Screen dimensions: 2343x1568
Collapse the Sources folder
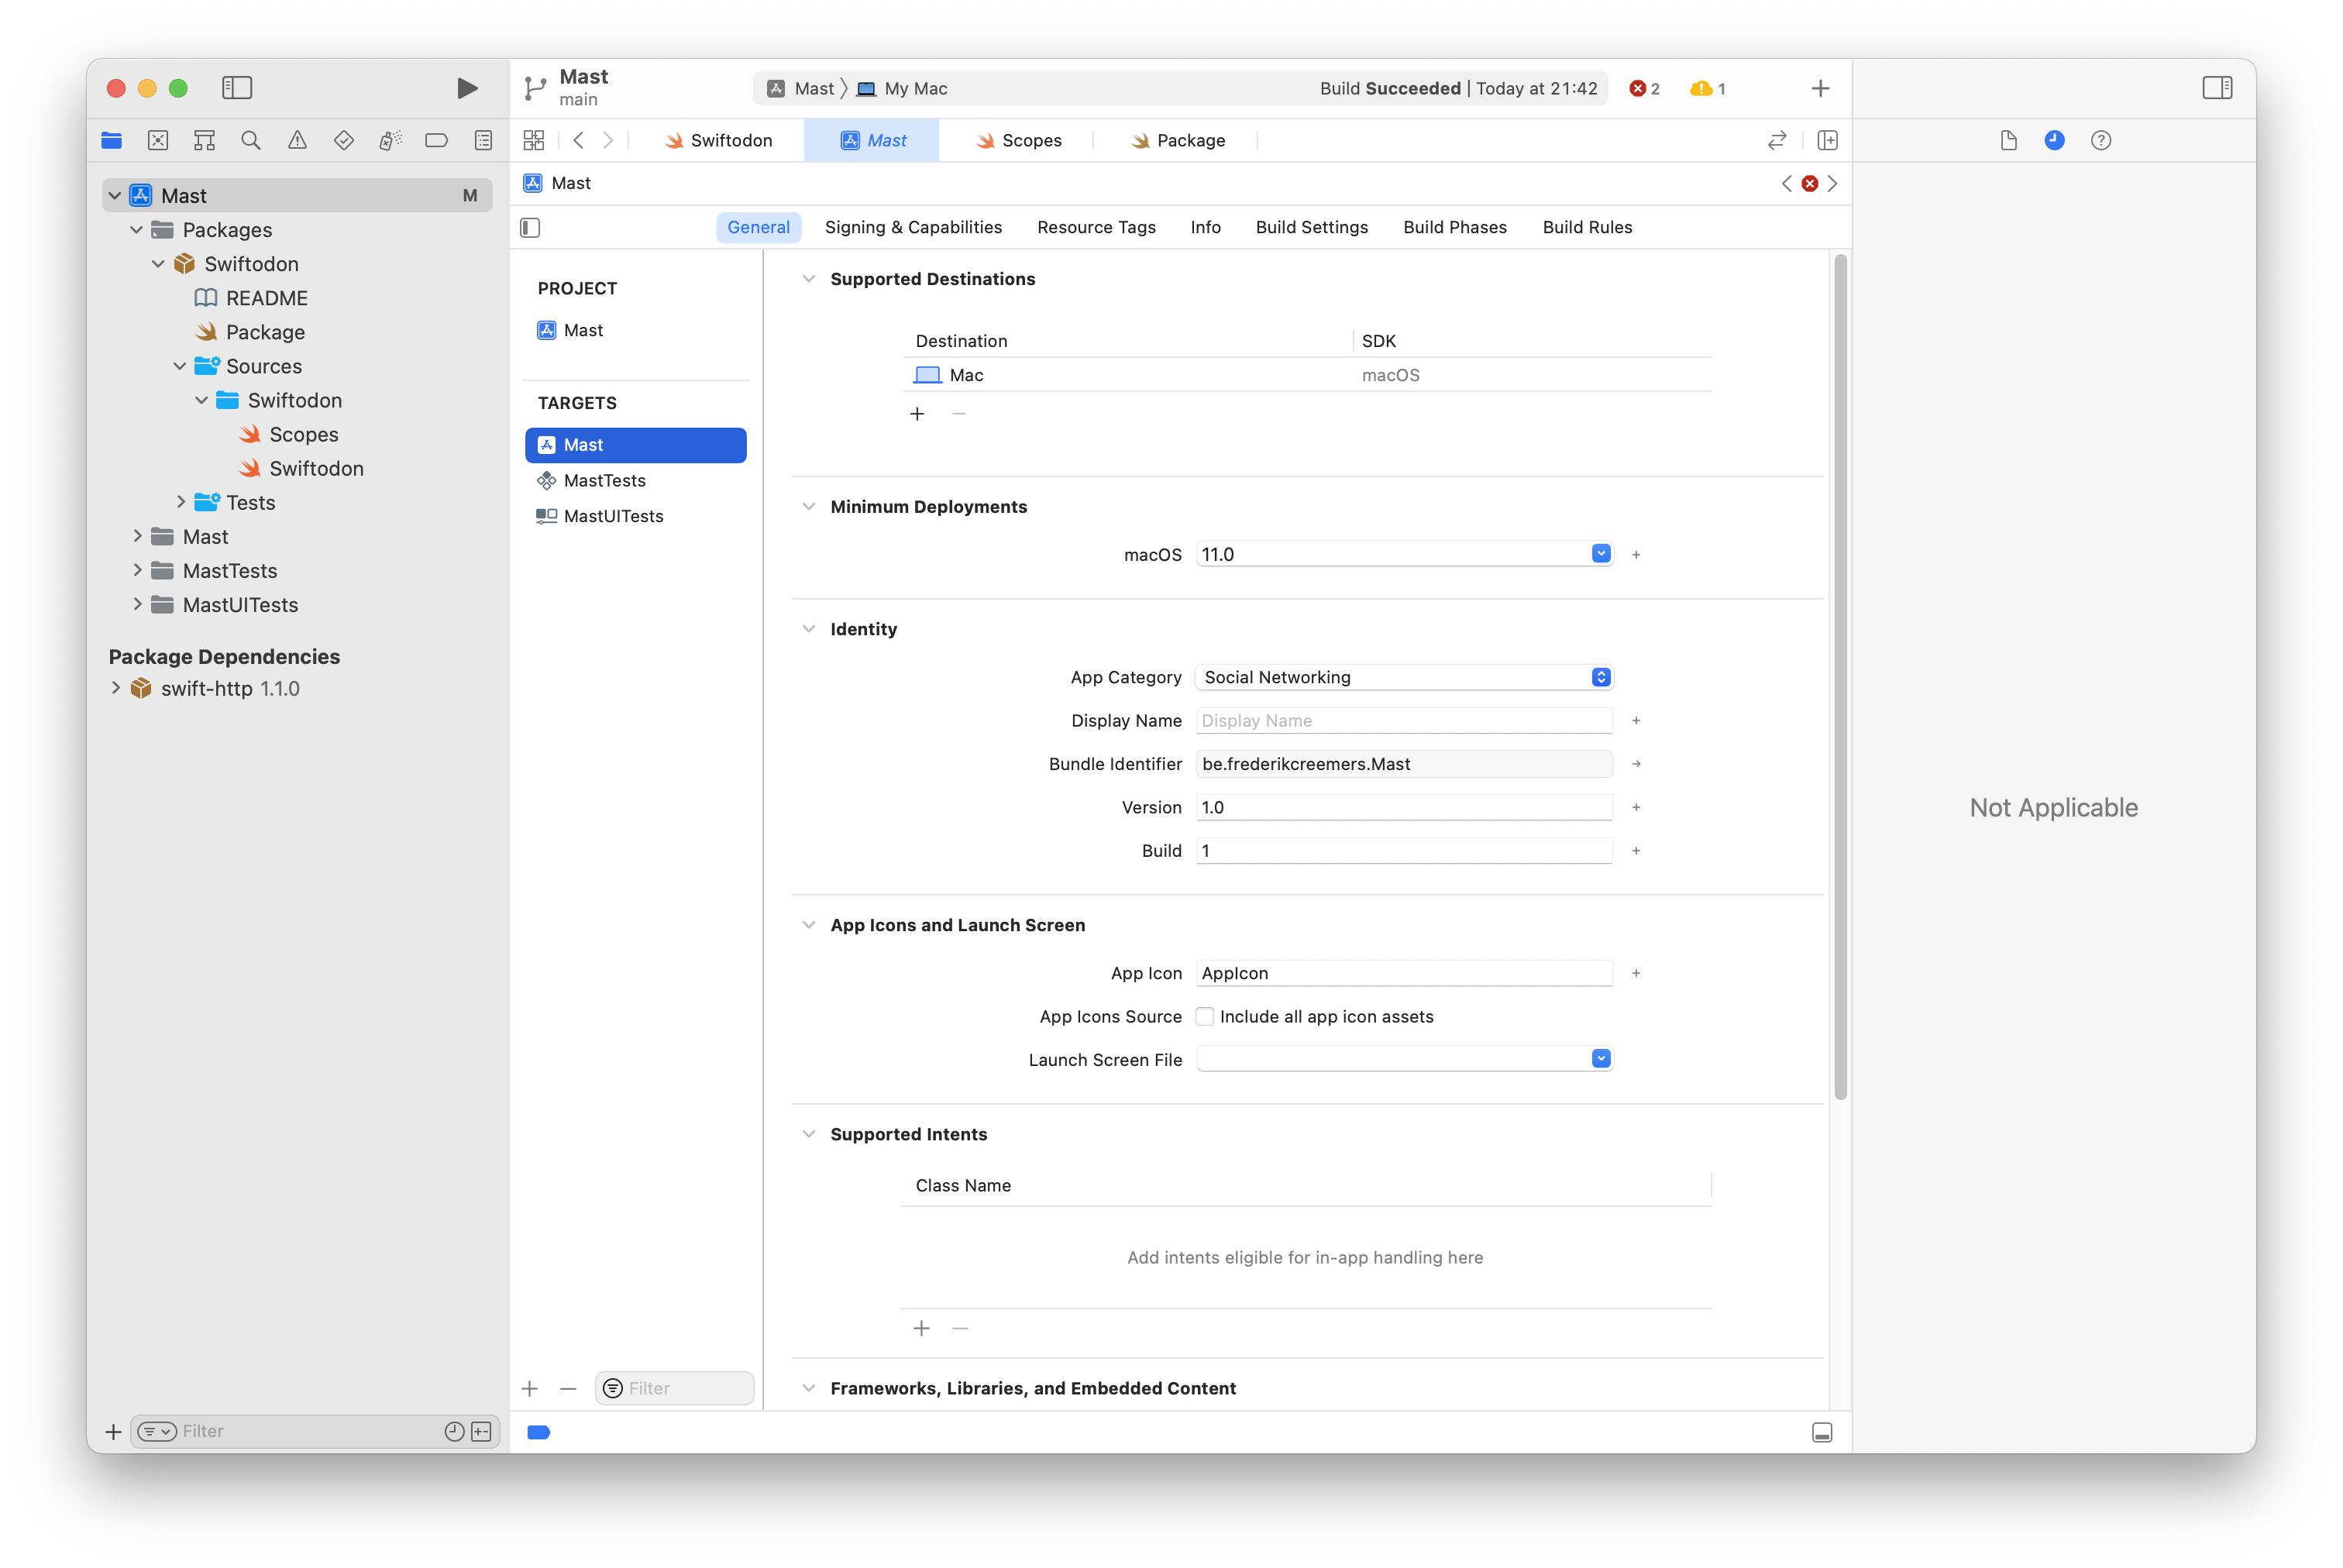180,366
